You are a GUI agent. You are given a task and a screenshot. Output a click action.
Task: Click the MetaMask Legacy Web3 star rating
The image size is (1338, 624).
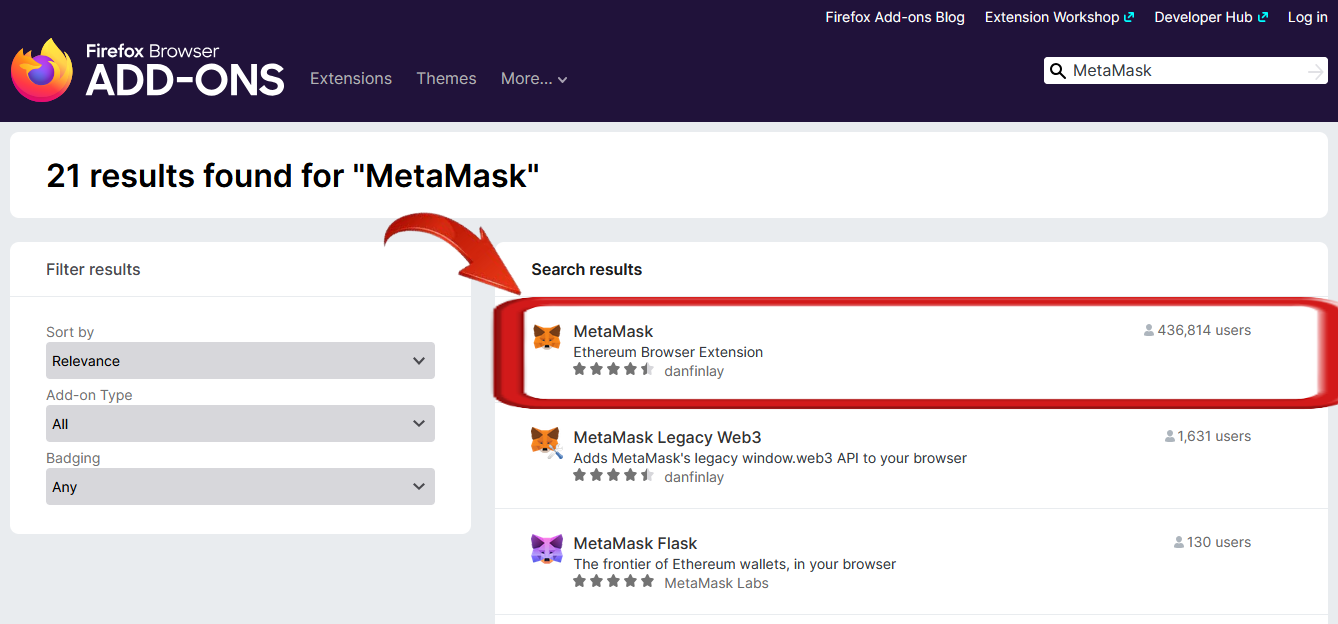tap(614, 476)
